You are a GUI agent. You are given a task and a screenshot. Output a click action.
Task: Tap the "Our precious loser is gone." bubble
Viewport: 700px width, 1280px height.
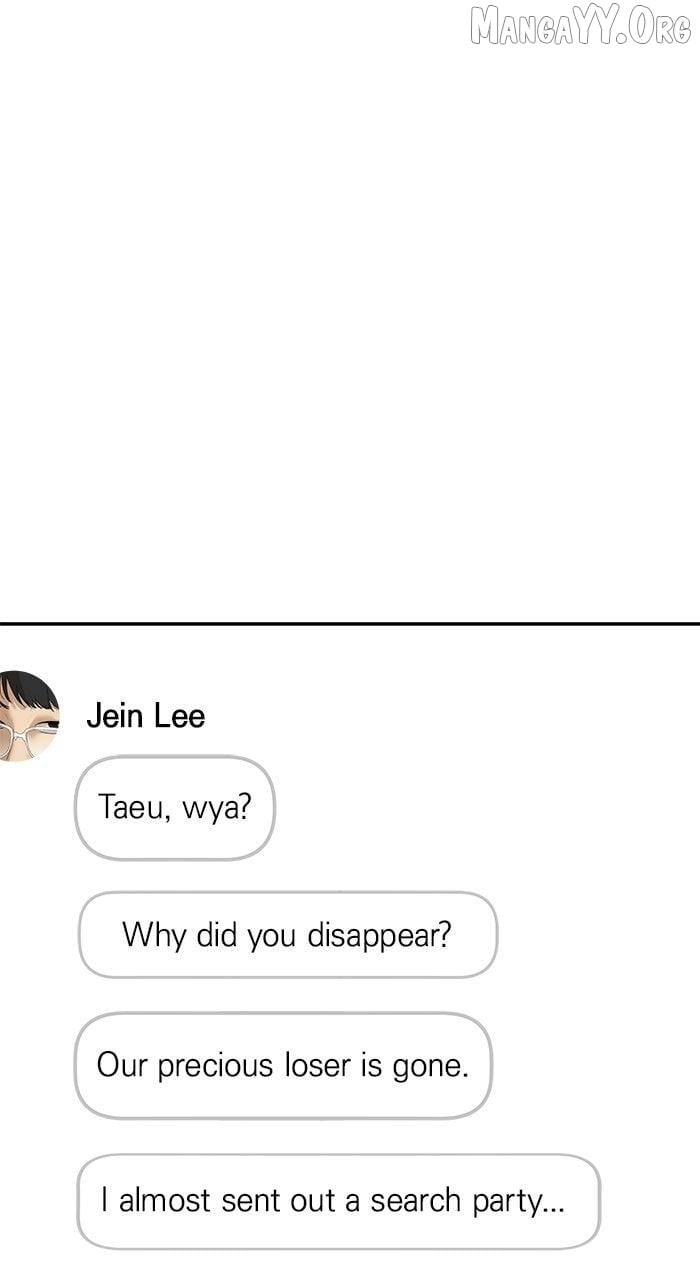pos(283,1065)
